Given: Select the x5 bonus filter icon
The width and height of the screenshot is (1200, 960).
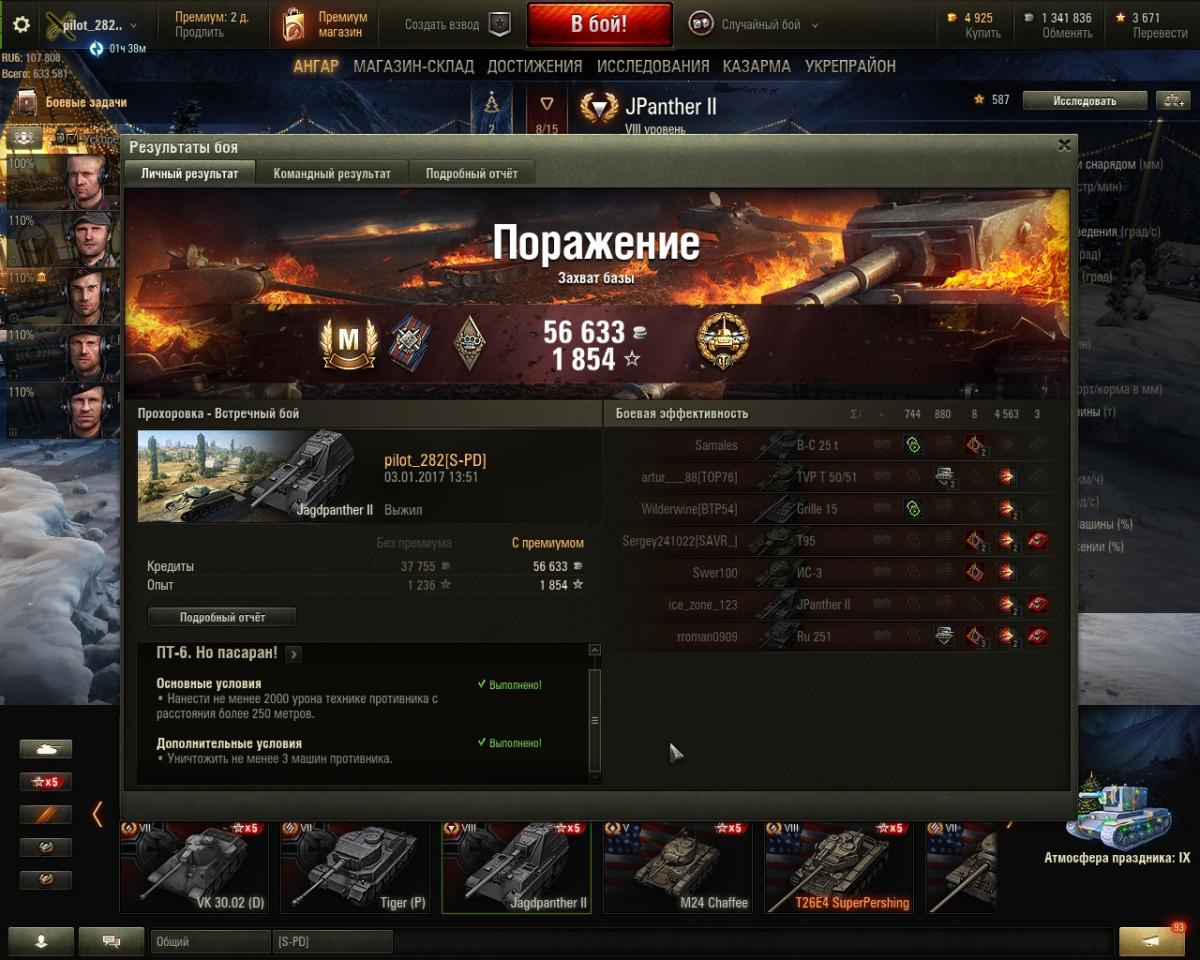Looking at the screenshot, I should (x=46, y=782).
